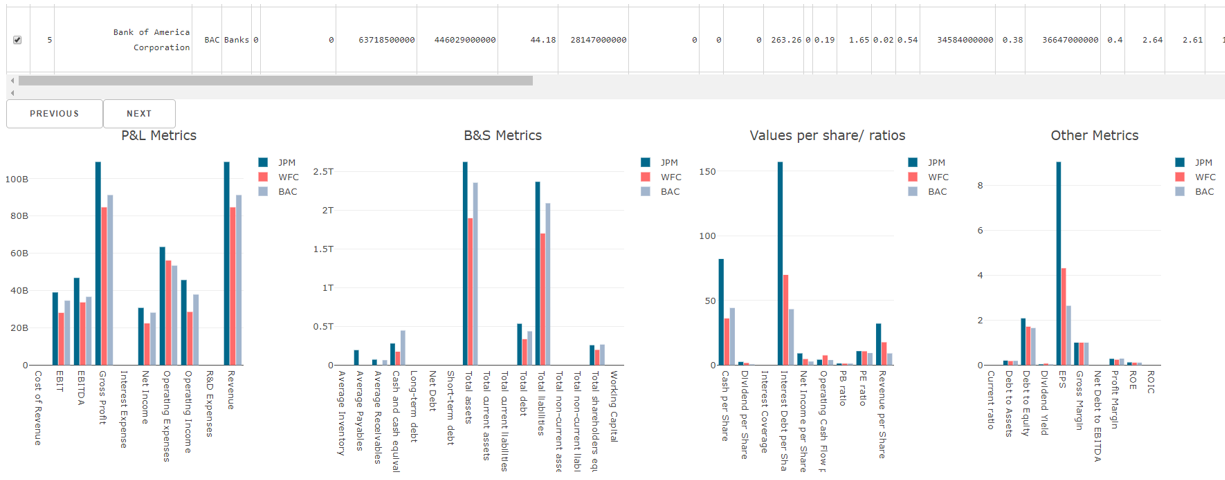Toggle WFC legend in Other Metrics chart
Image resolution: width=1225 pixels, height=480 pixels.
click(x=1196, y=177)
